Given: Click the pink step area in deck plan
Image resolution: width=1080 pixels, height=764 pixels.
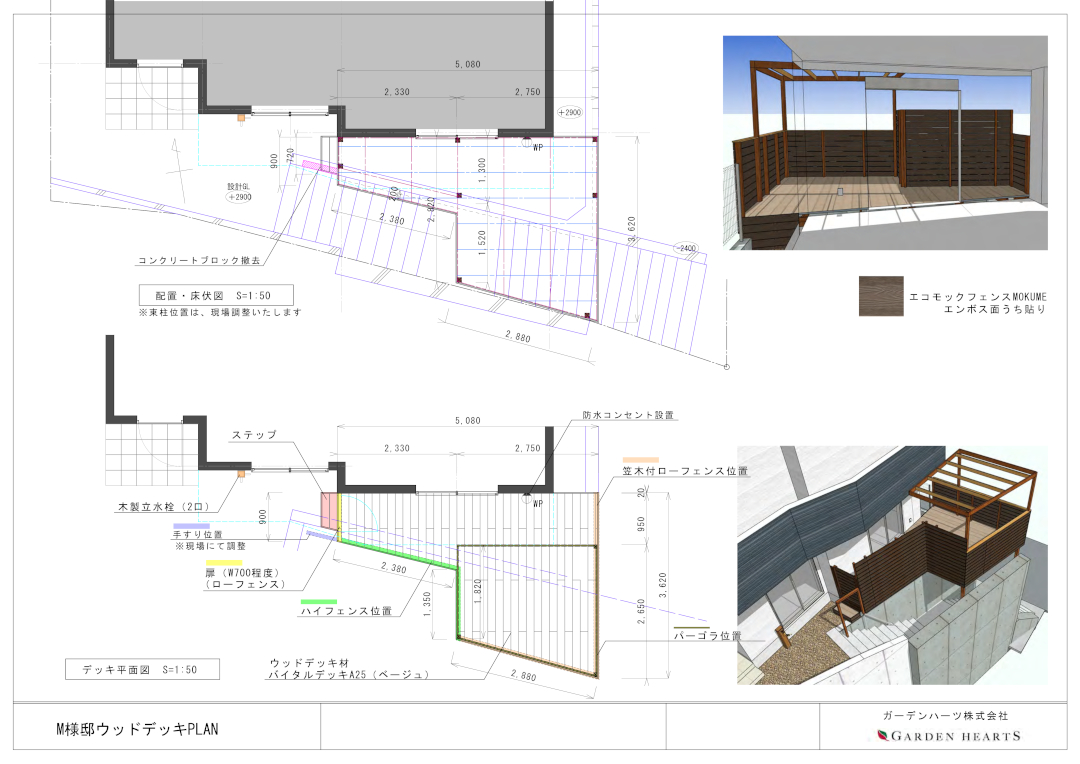Looking at the screenshot, I should (x=329, y=512).
